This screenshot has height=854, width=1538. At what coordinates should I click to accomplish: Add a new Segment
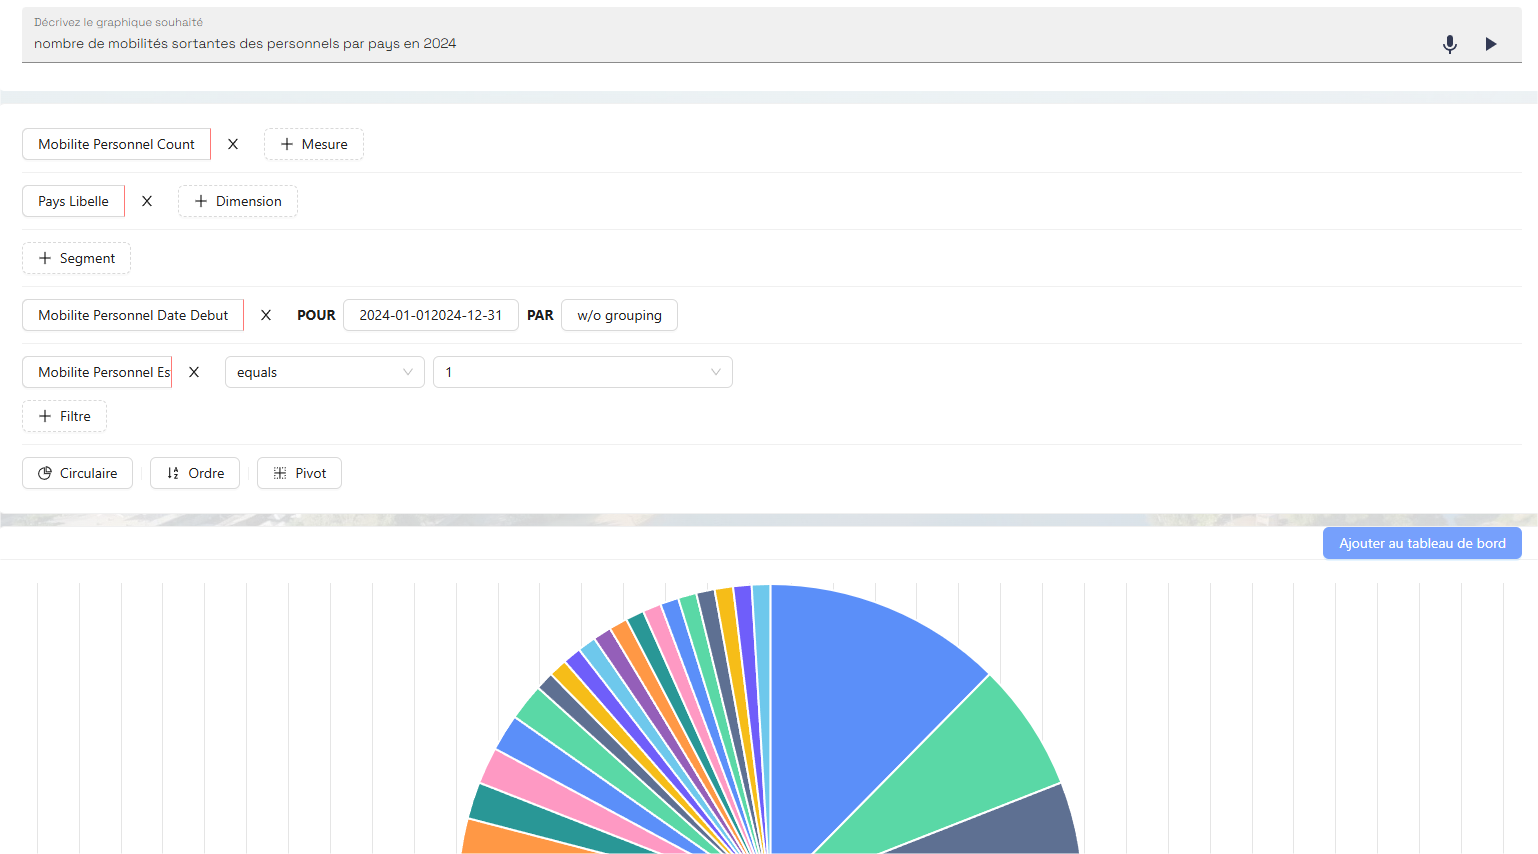pyautogui.click(x=77, y=258)
